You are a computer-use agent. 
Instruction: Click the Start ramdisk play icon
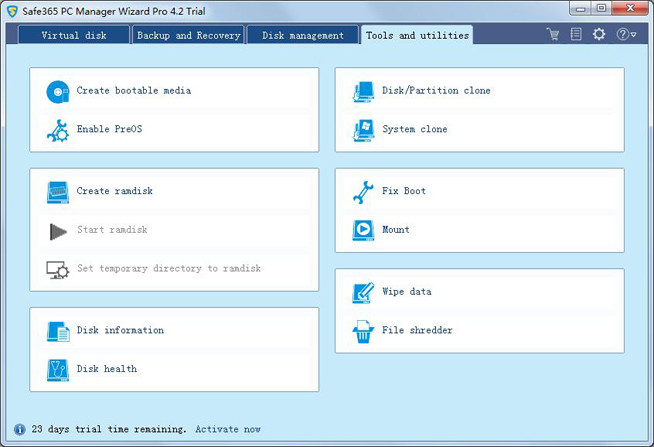[58, 231]
